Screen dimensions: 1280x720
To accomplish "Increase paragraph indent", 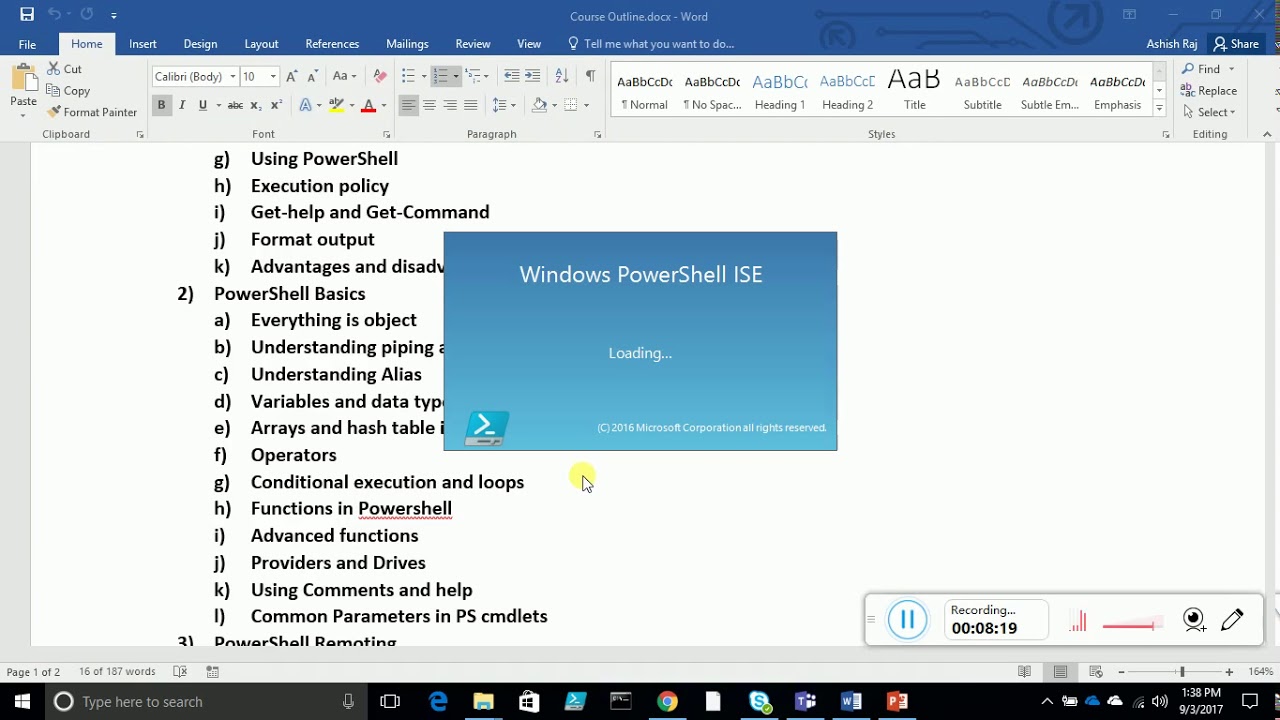I will click(533, 76).
